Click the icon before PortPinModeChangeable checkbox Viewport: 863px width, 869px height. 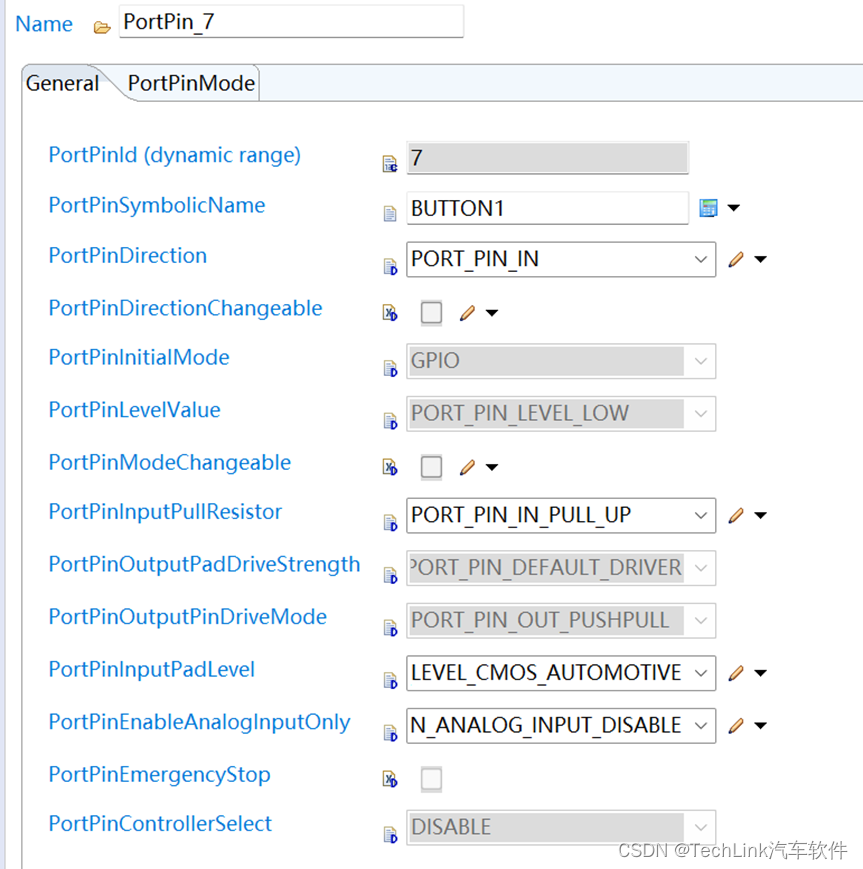click(390, 467)
